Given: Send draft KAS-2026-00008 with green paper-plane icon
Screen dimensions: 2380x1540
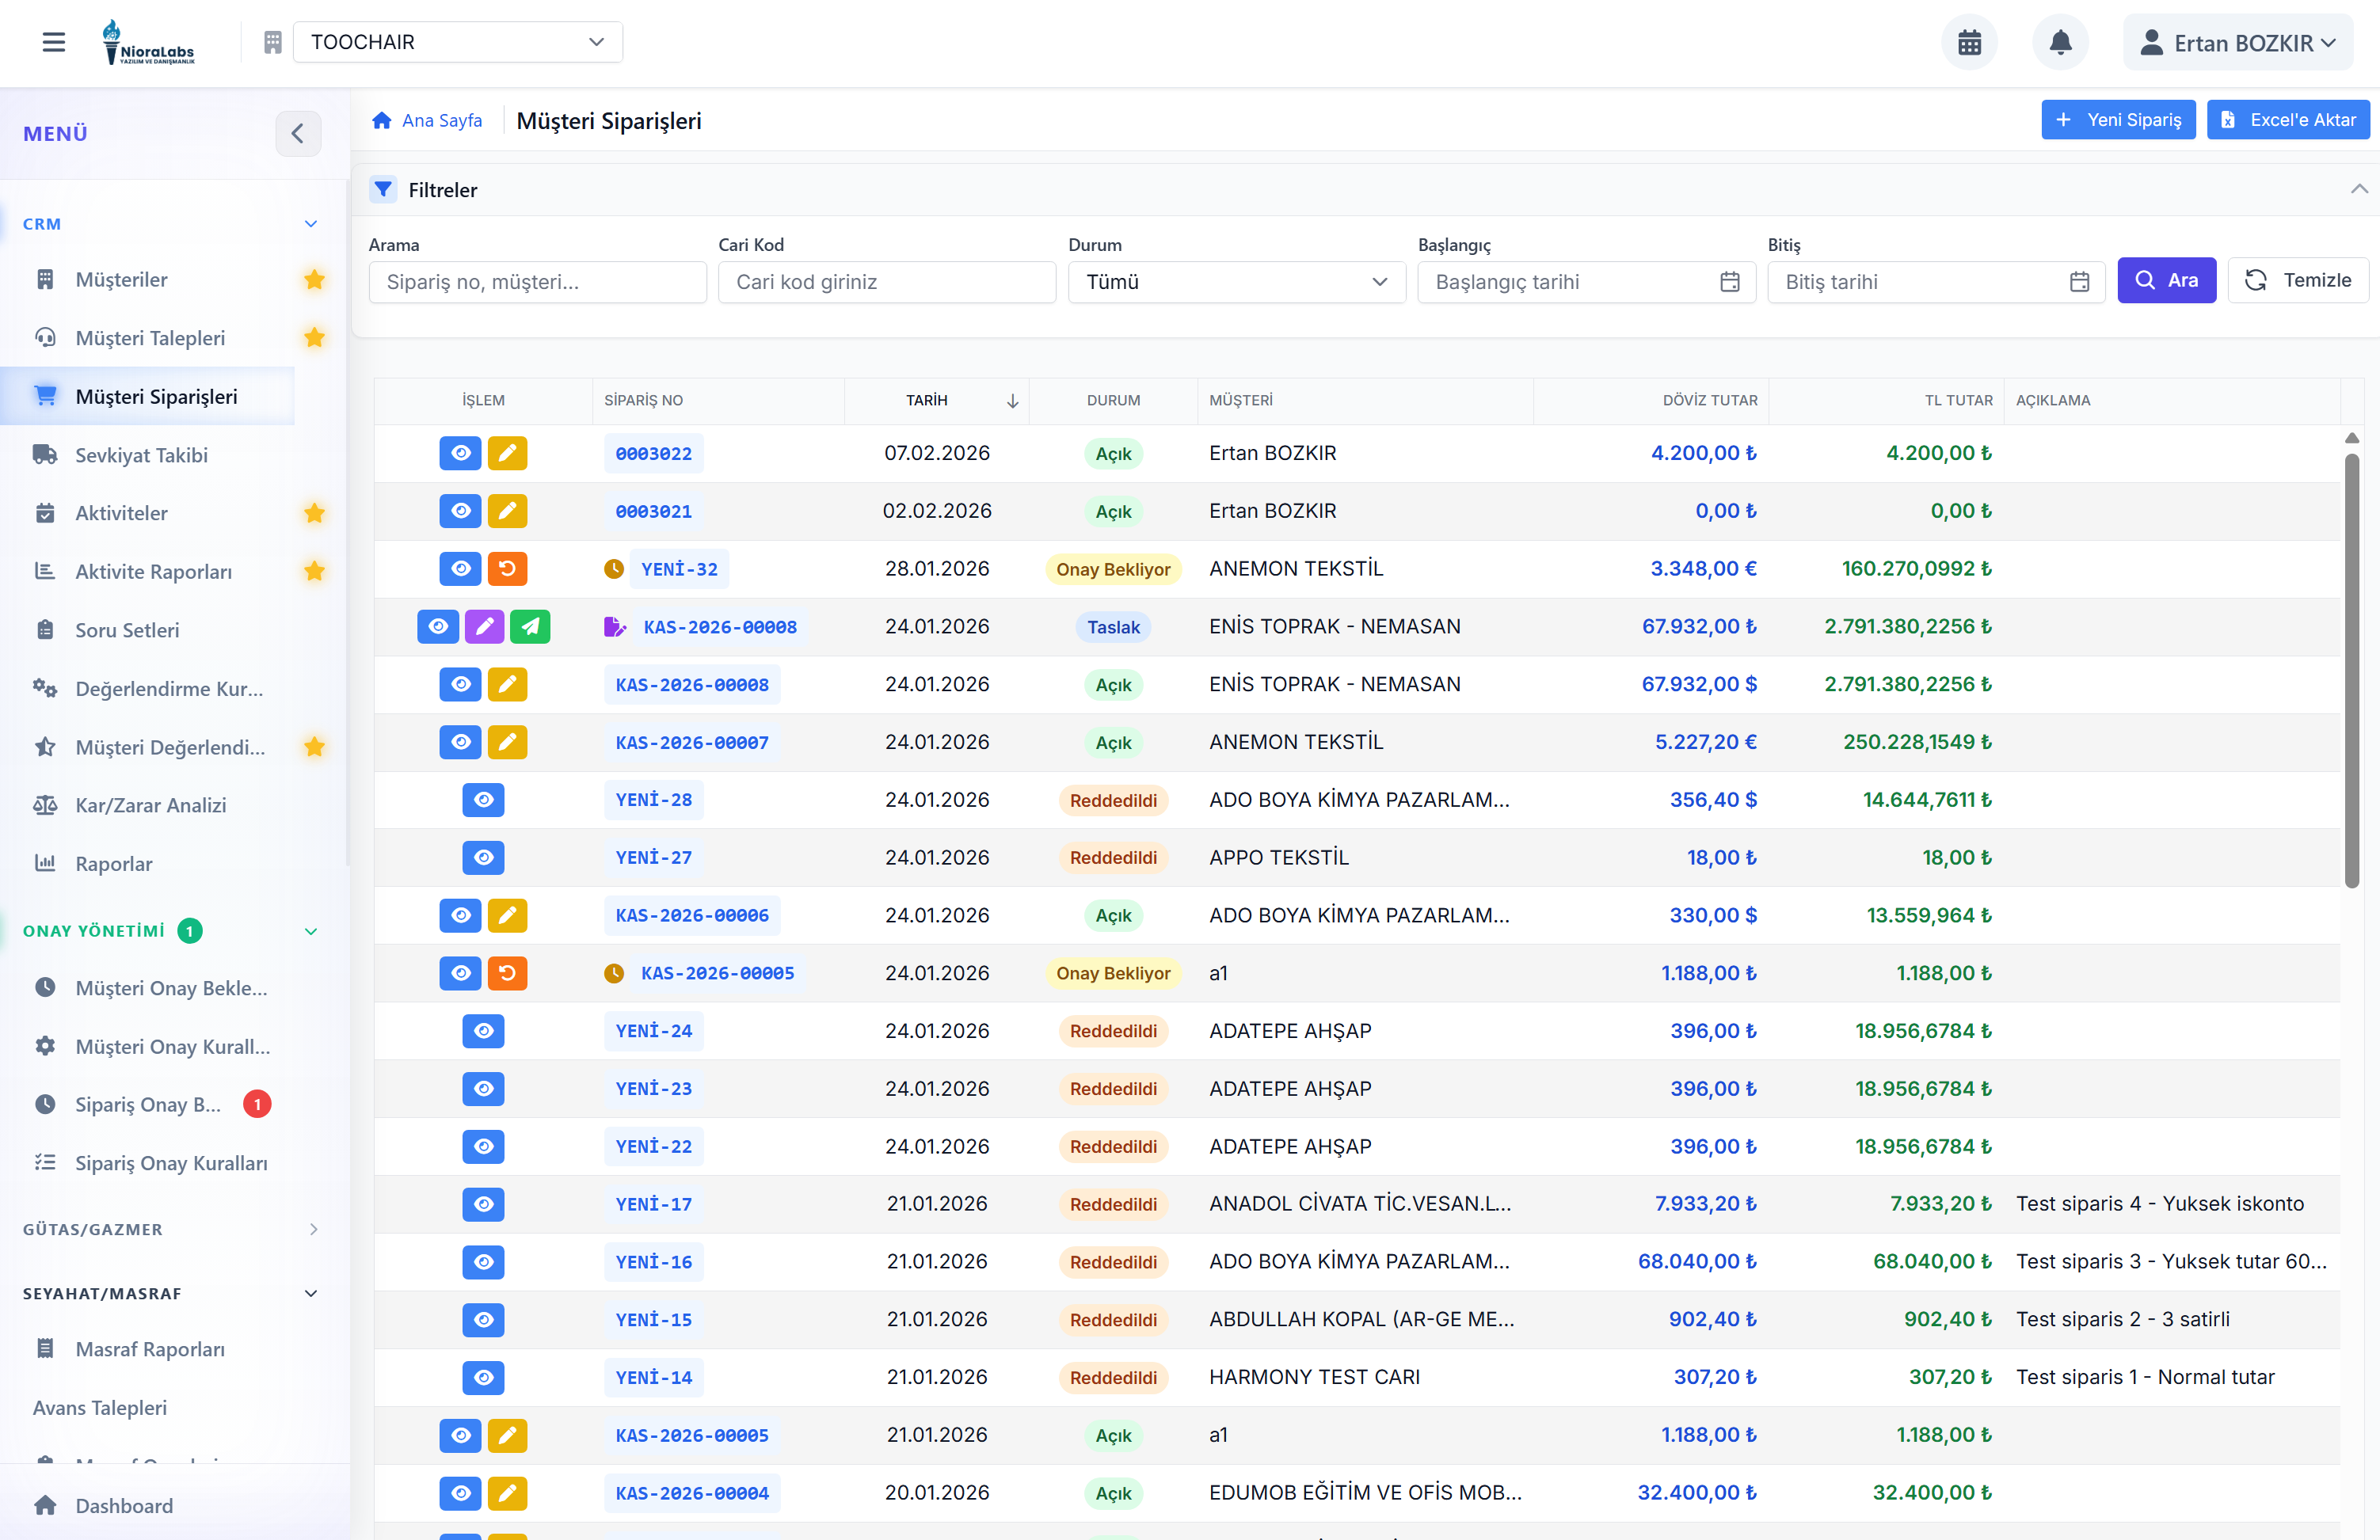Looking at the screenshot, I should (x=530, y=627).
